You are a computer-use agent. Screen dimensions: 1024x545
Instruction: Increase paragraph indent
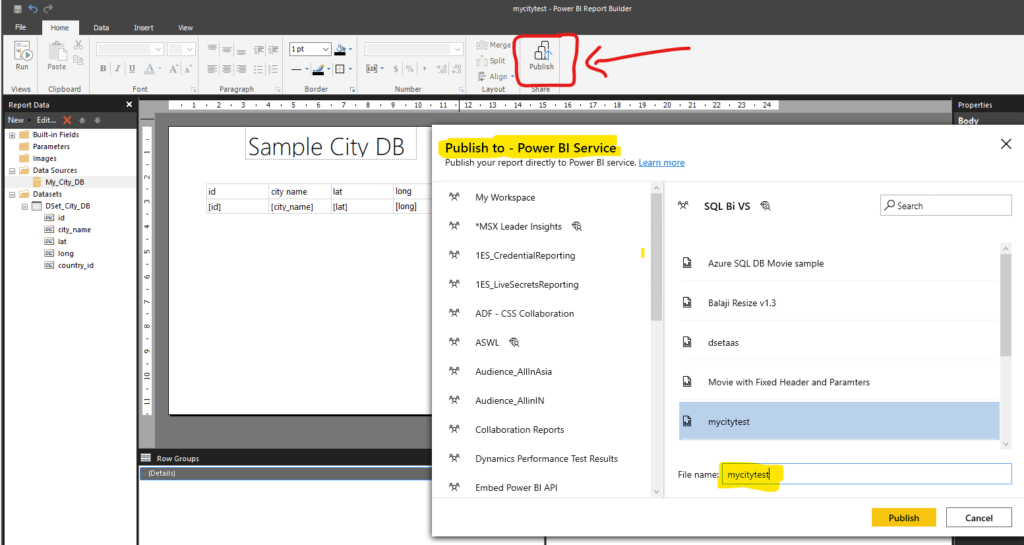[272, 49]
